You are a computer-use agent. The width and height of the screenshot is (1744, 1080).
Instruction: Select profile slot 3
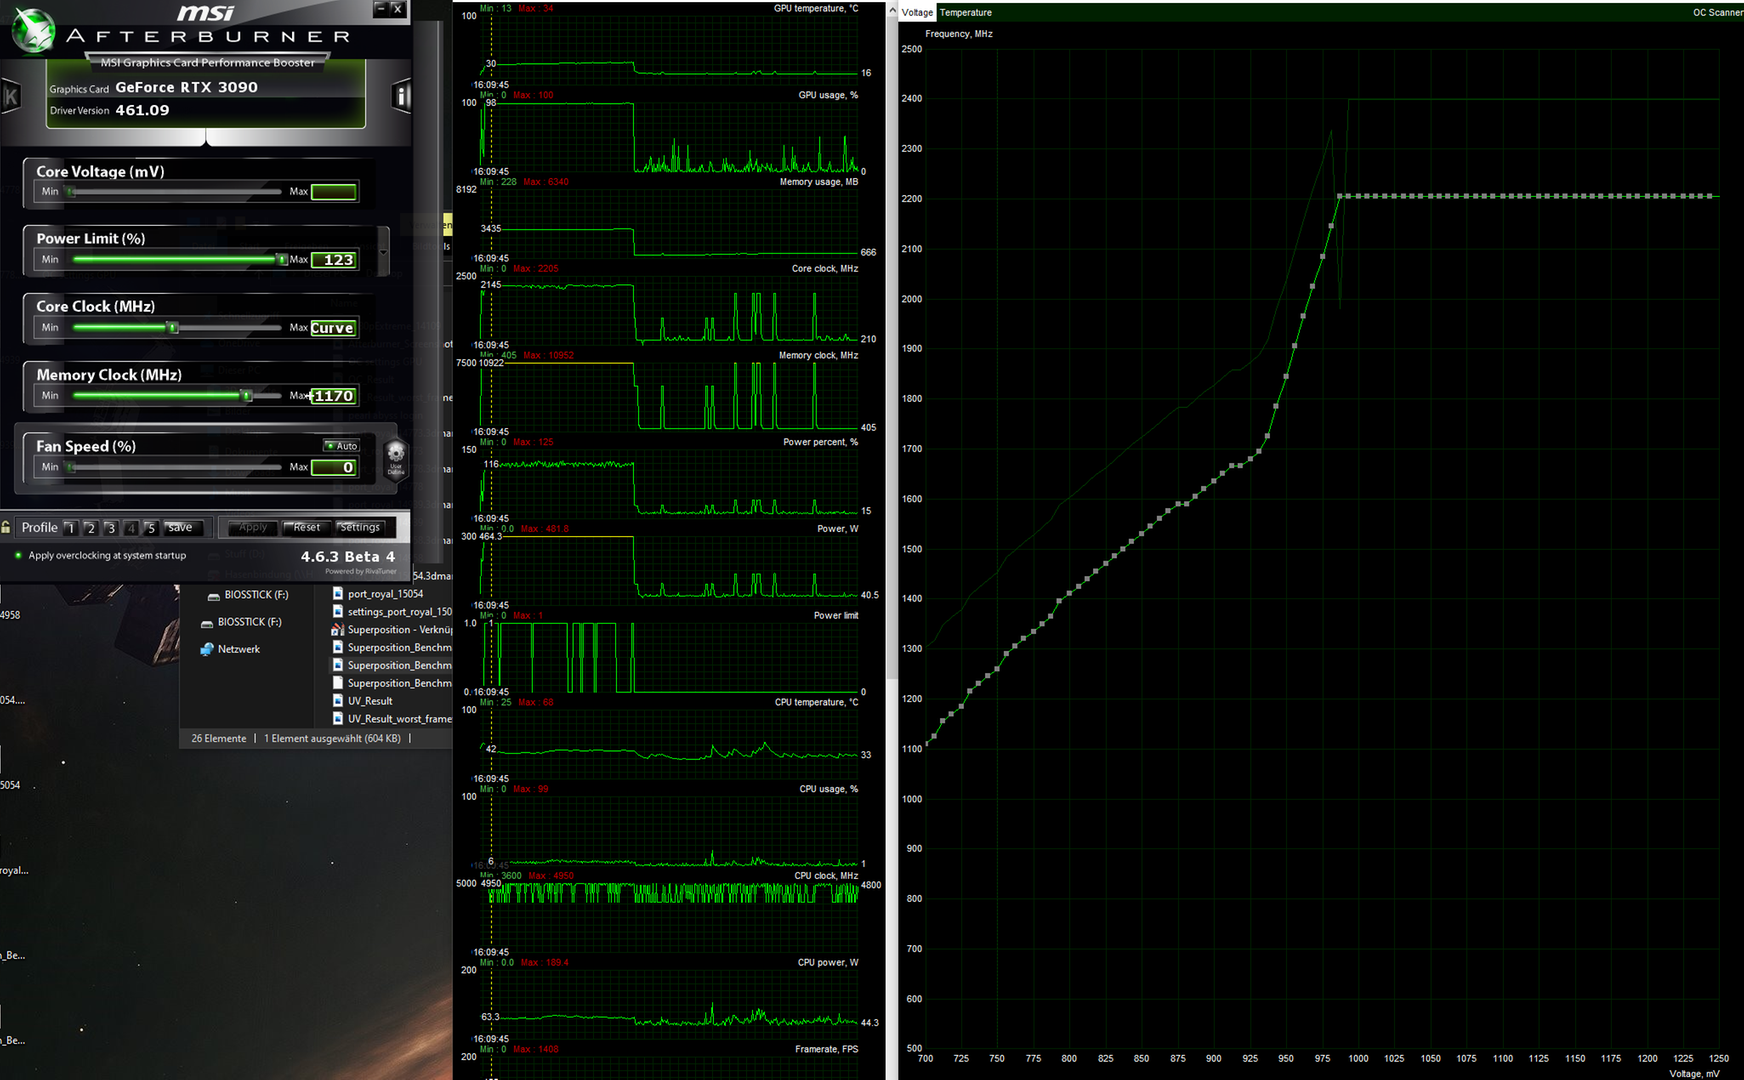coord(110,528)
